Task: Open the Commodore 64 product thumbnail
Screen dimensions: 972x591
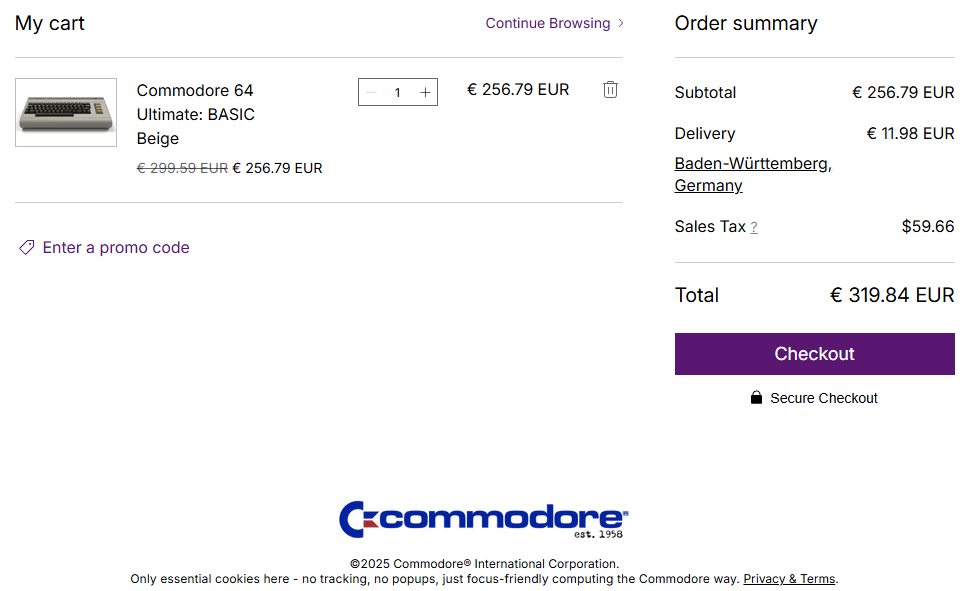Action: tap(66, 113)
